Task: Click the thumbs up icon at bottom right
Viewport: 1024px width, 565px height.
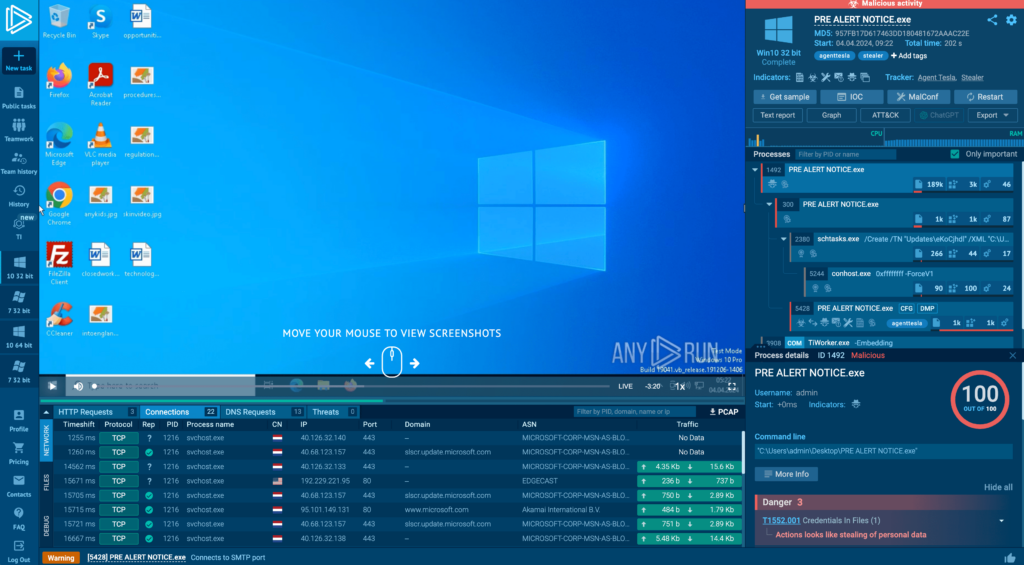Action: point(1011,557)
